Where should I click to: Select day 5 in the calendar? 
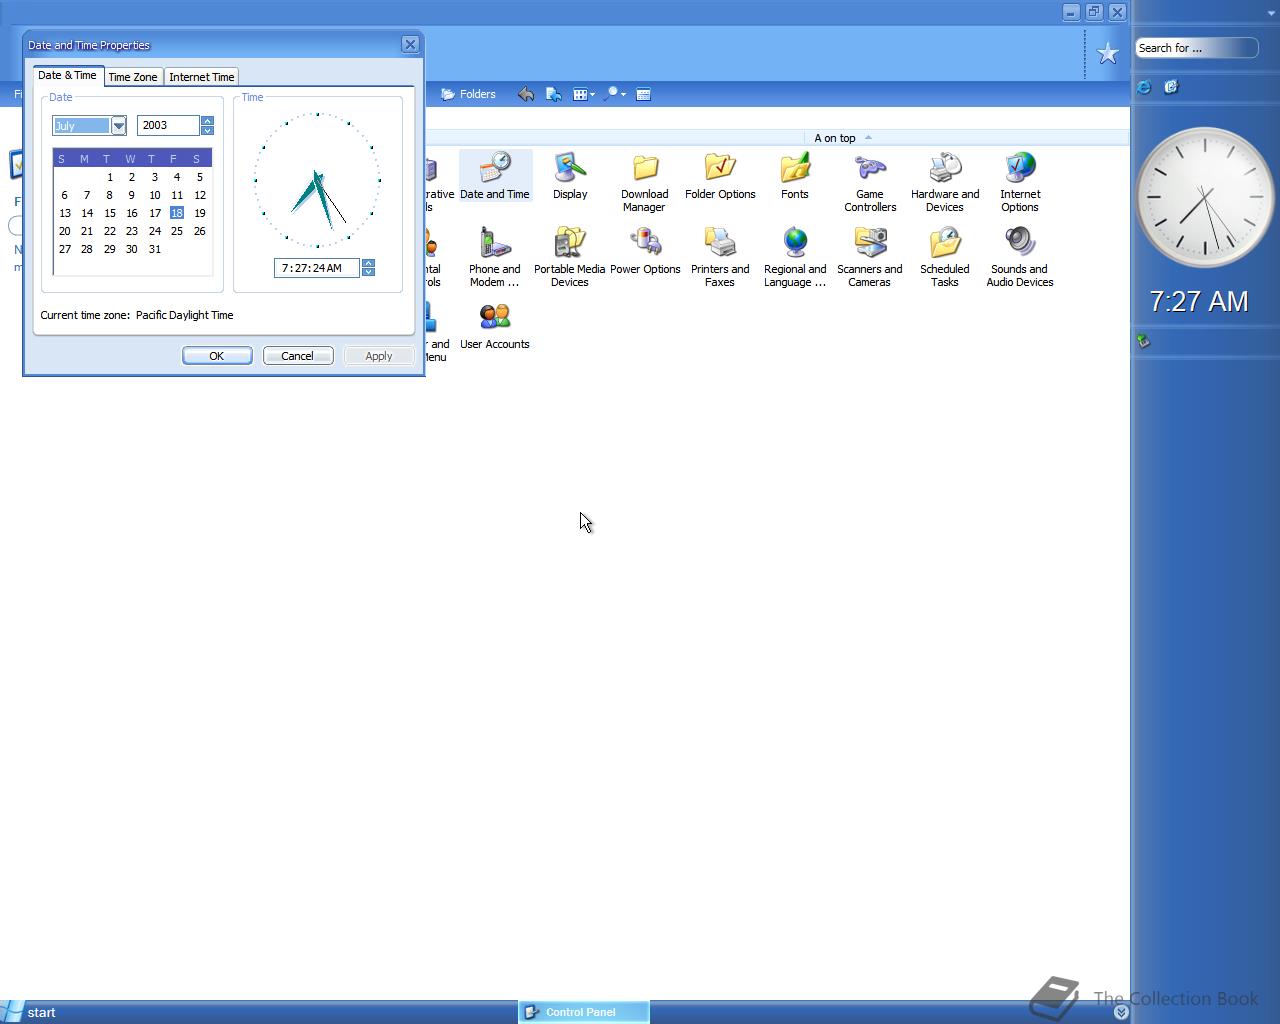click(199, 177)
